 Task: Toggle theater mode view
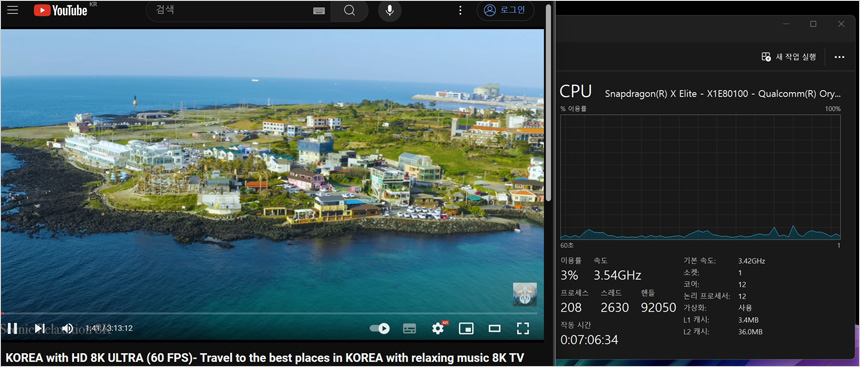click(495, 328)
